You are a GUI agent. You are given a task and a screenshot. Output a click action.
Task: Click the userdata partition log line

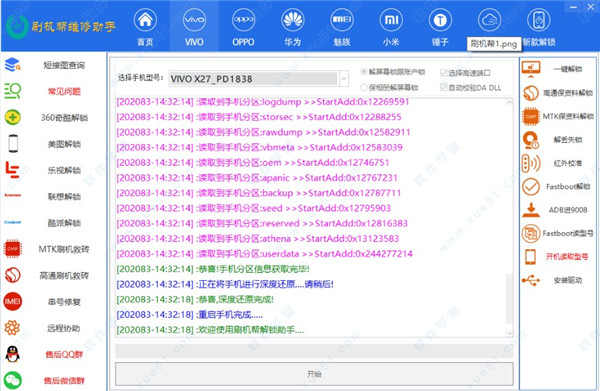264,254
